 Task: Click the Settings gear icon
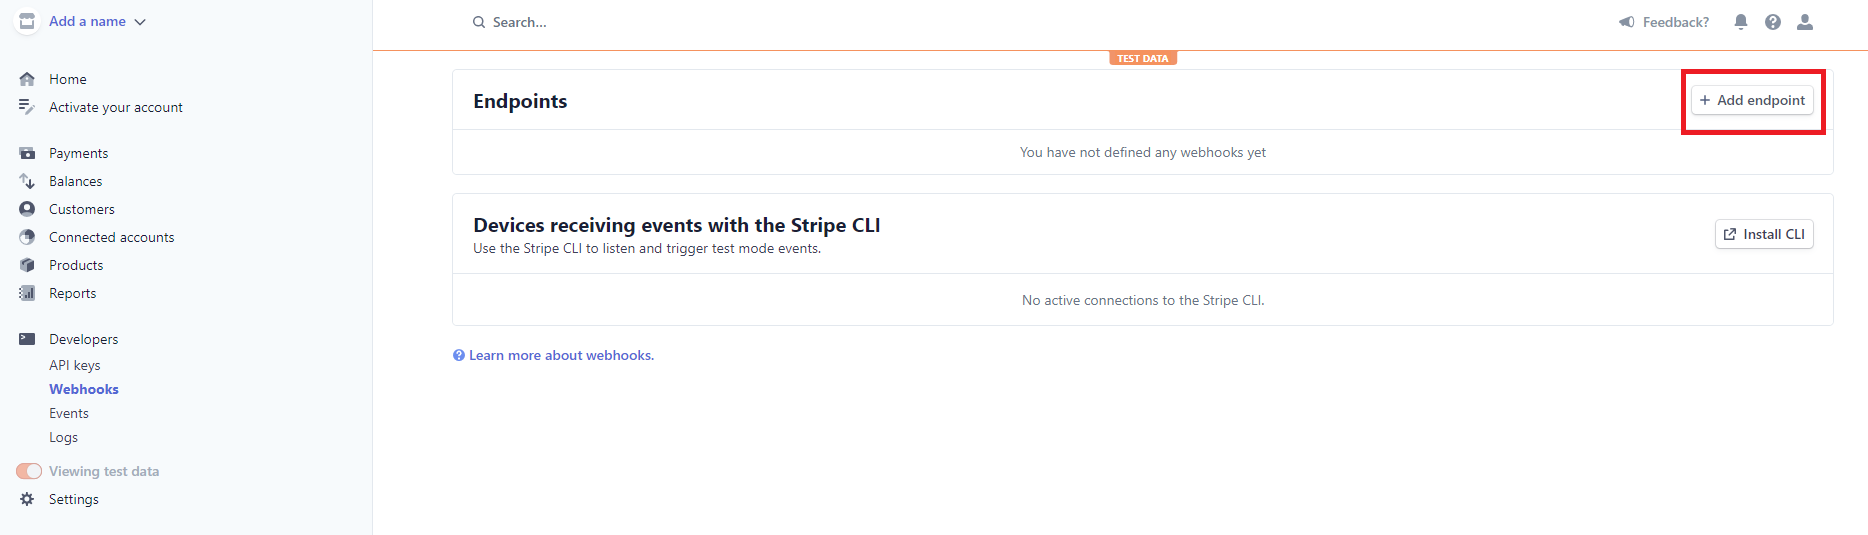[x=27, y=499]
